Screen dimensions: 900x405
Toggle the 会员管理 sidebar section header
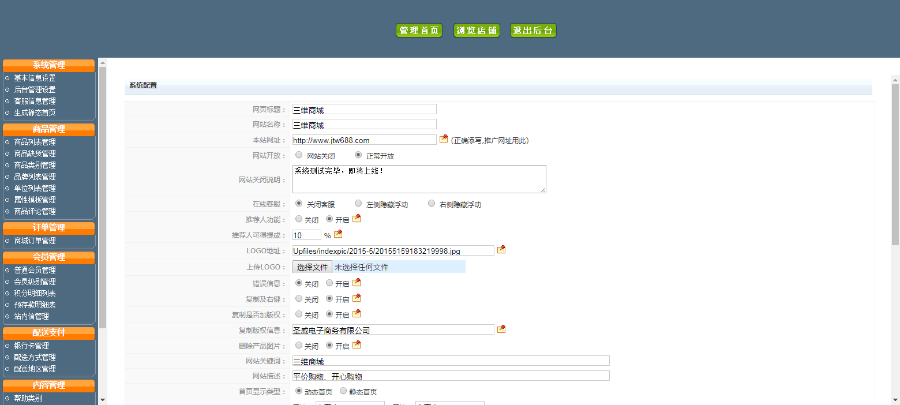click(49, 257)
